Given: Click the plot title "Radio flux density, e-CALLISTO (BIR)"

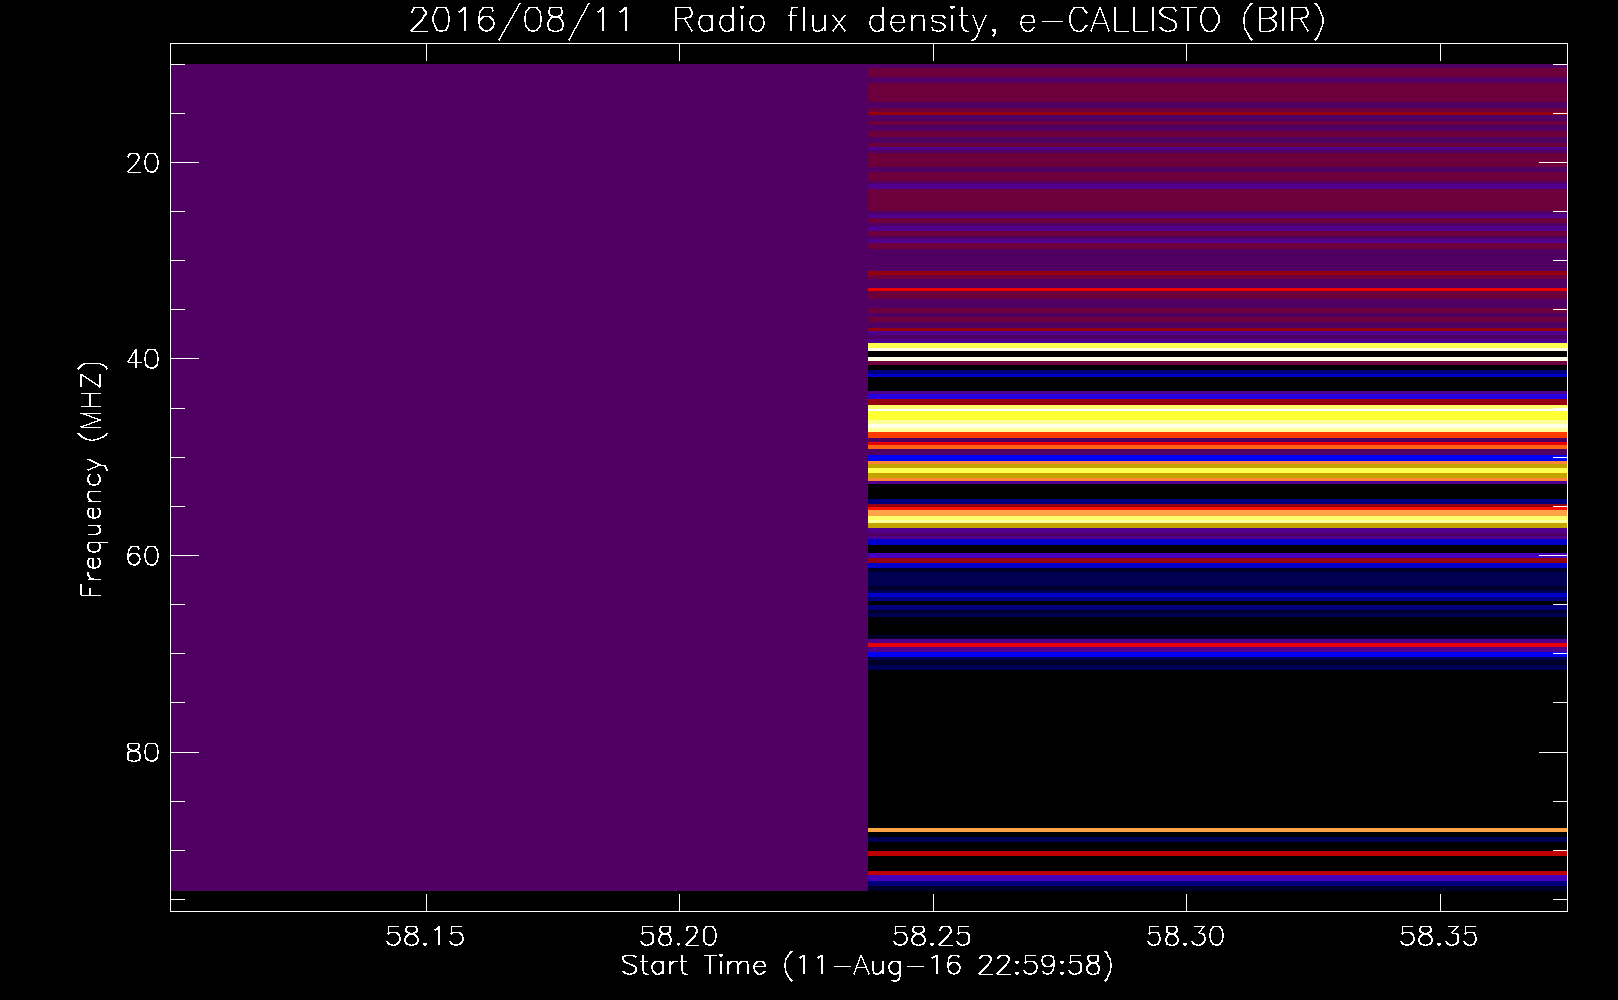Looking at the screenshot, I should point(998,20).
